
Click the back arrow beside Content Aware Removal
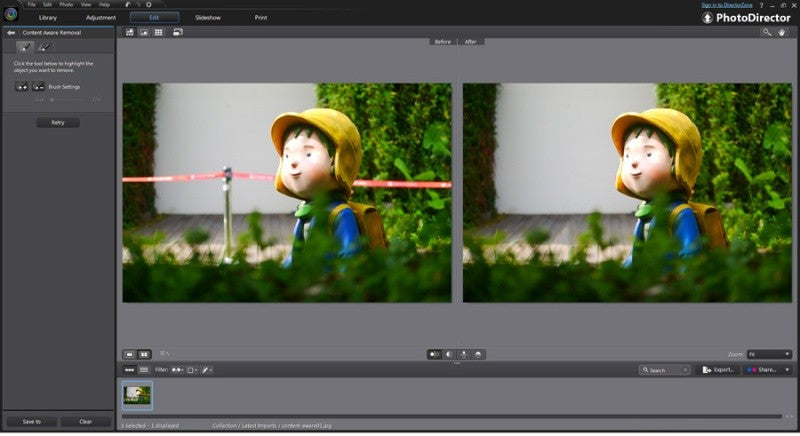(11, 33)
